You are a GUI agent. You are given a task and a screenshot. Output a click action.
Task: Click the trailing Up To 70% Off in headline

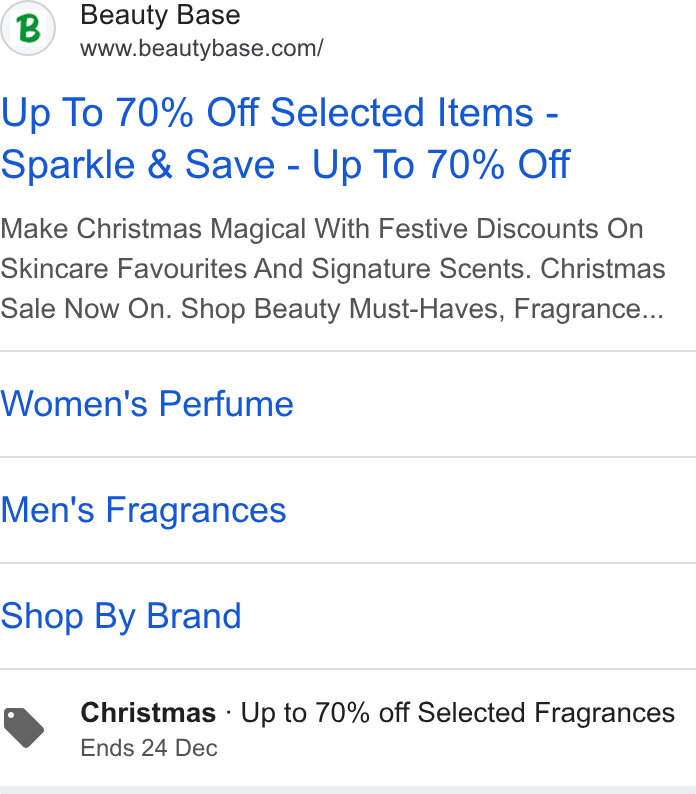pyautogui.click(x=441, y=165)
